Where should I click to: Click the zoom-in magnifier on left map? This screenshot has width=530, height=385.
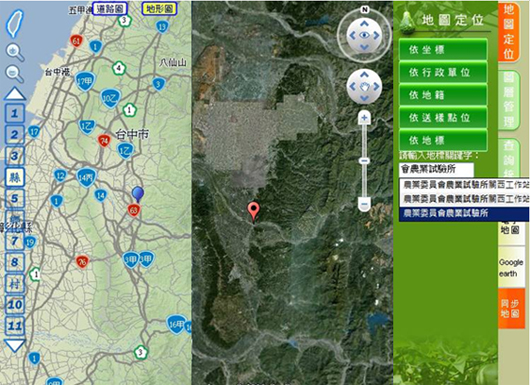pyautogui.click(x=15, y=52)
